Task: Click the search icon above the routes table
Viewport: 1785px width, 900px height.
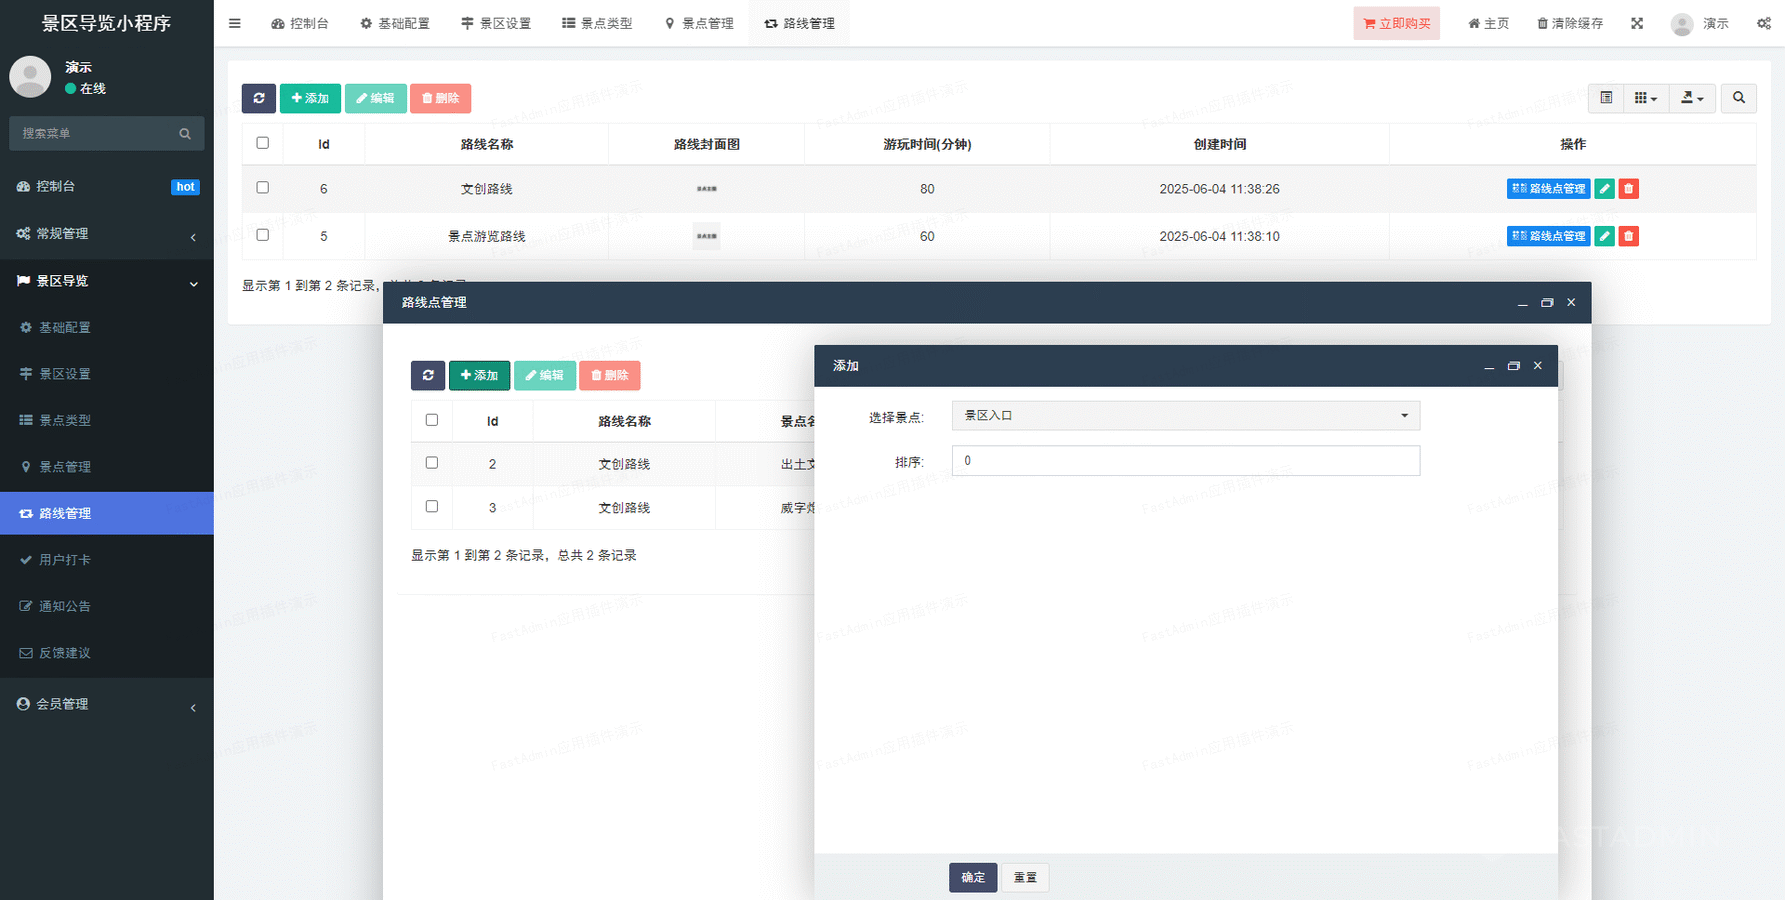Action: [1739, 98]
